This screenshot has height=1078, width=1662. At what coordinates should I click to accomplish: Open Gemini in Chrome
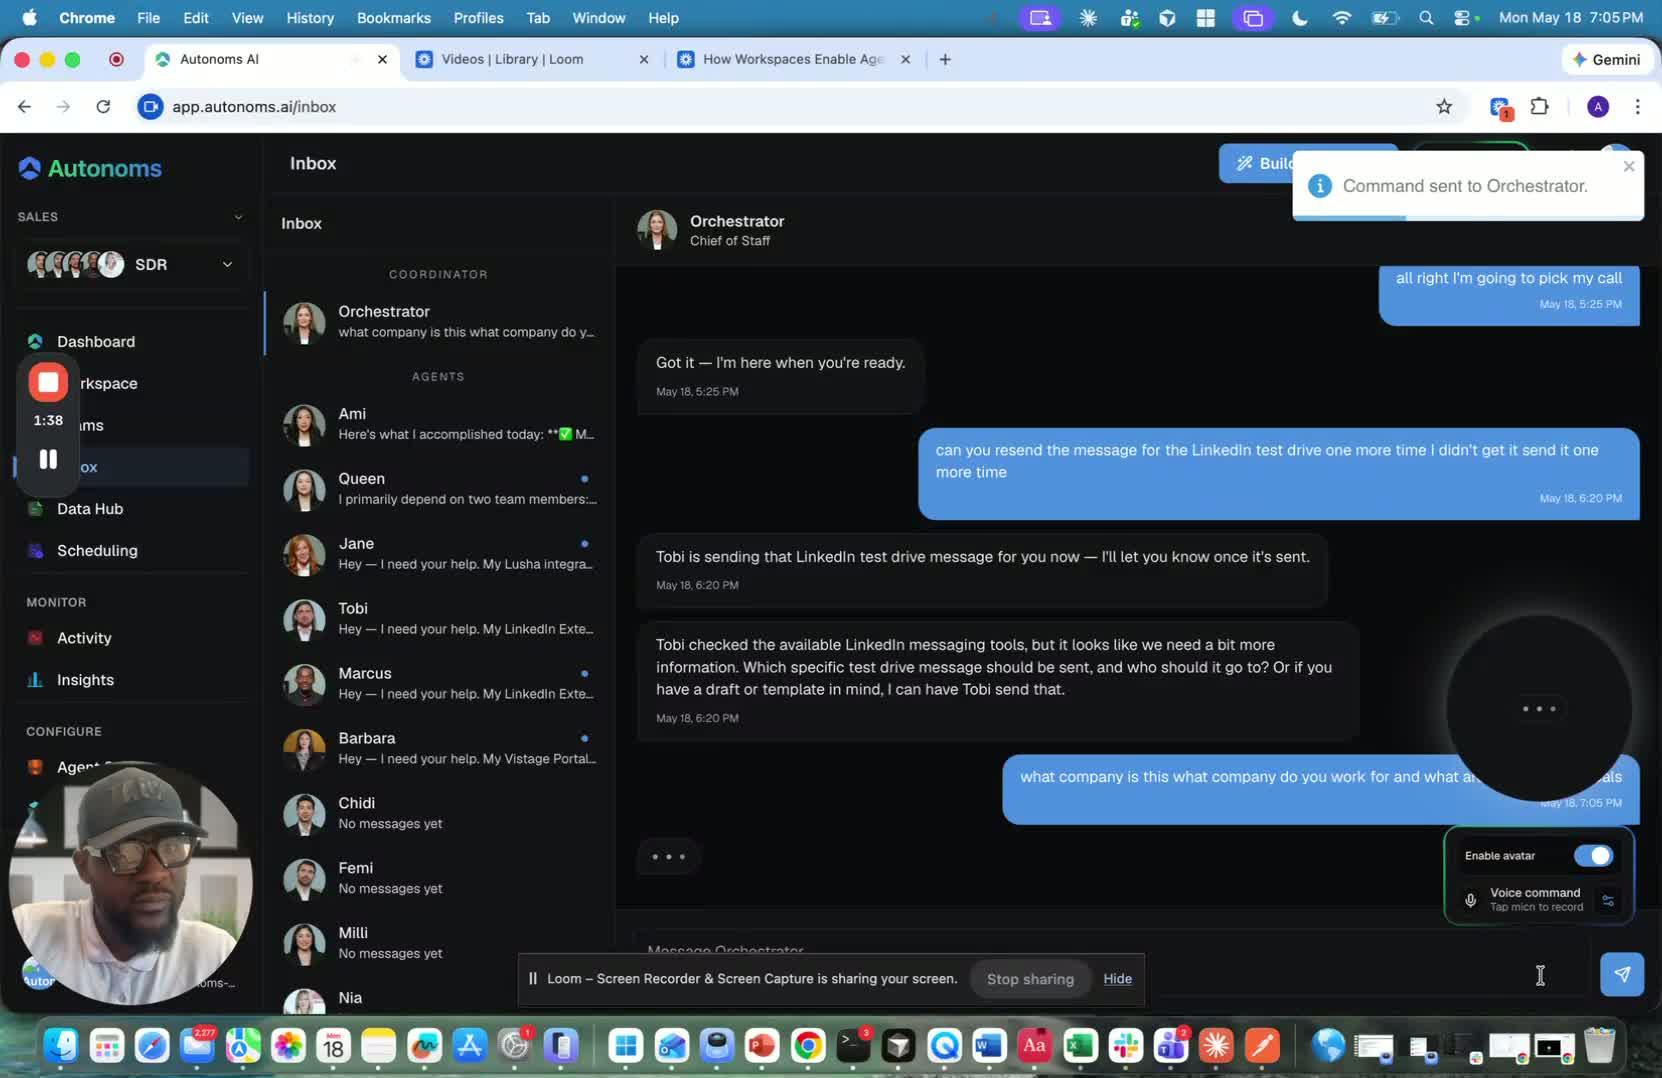[1606, 59]
